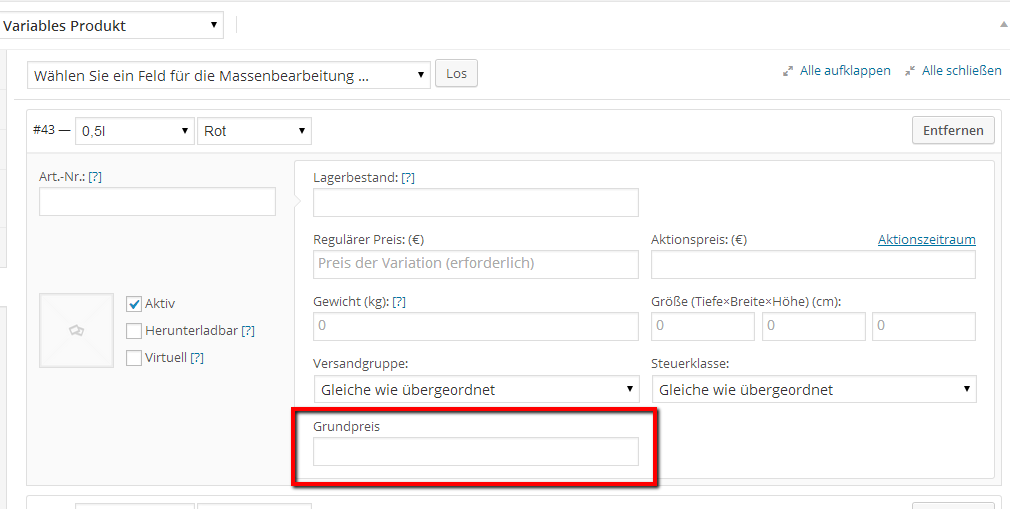
Task: Open the Versandgruppe dropdown
Action: tap(476, 389)
